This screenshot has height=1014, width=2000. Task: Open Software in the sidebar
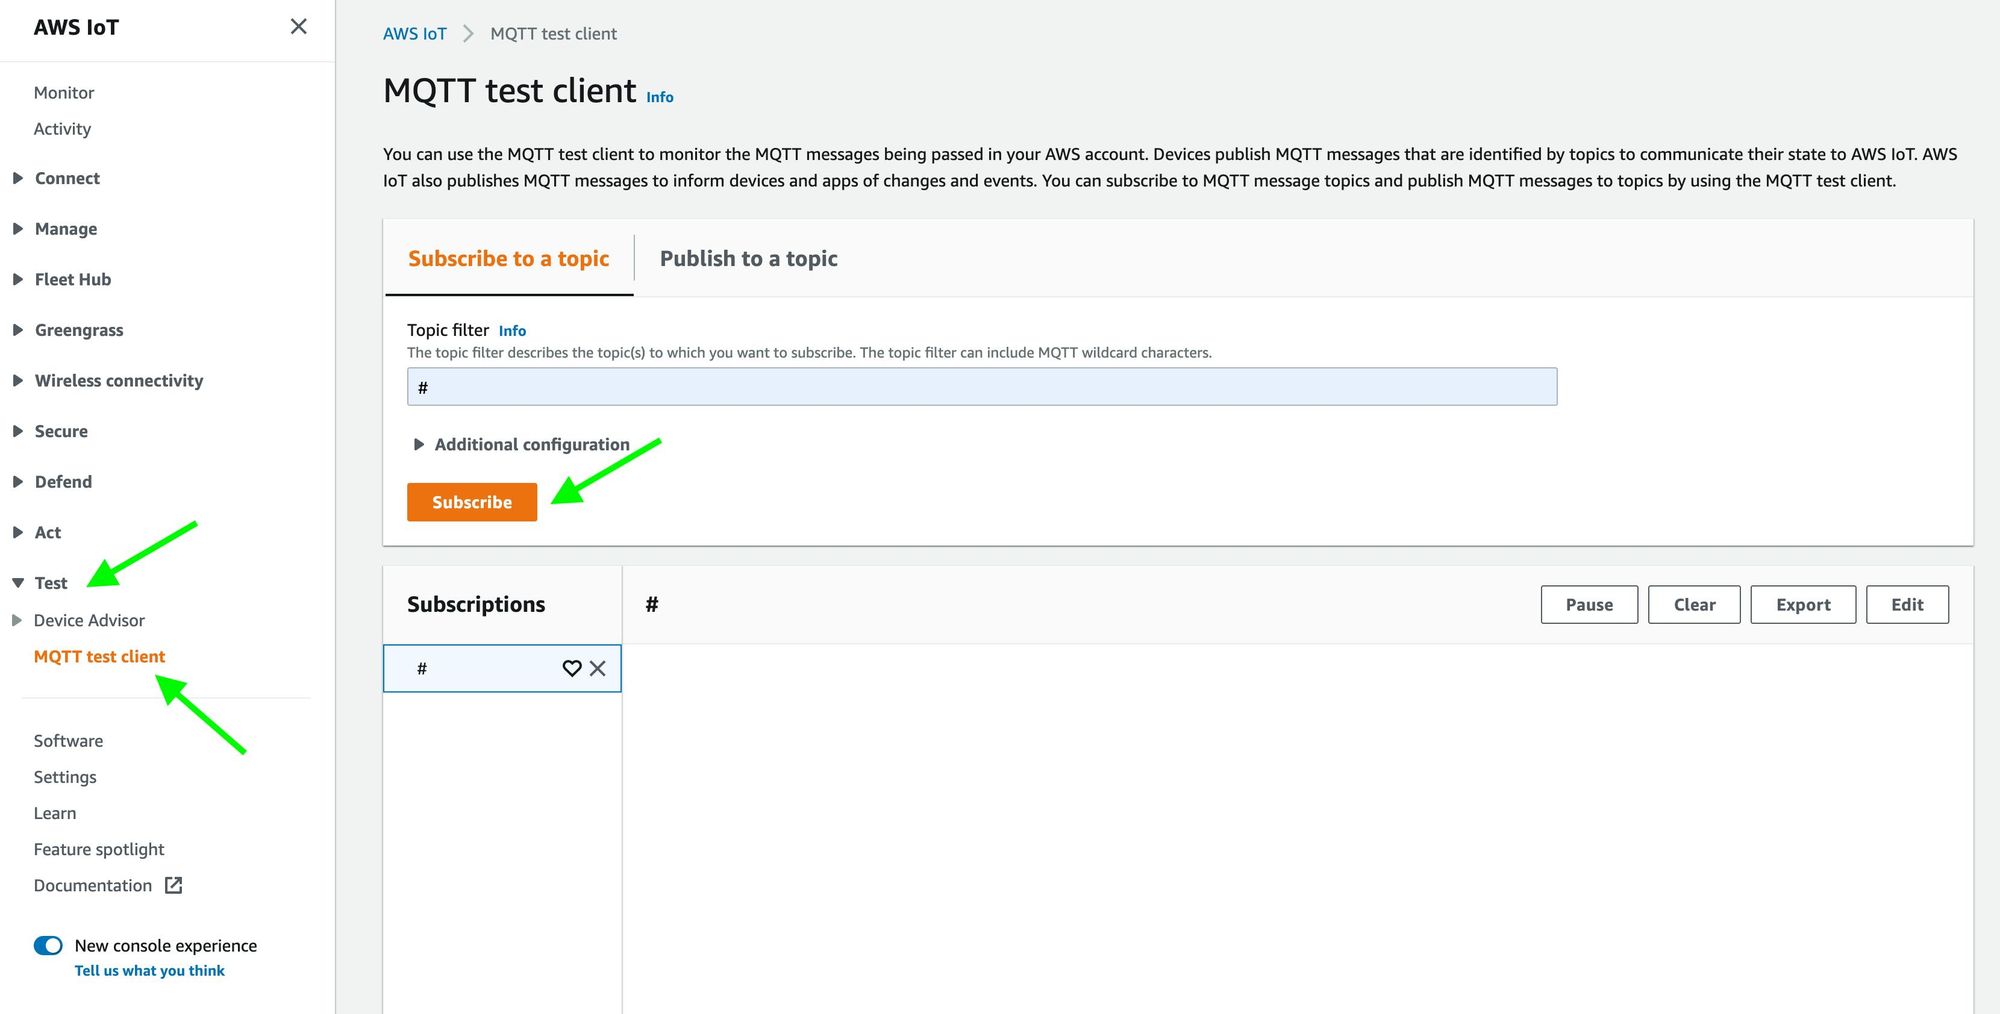coord(68,741)
